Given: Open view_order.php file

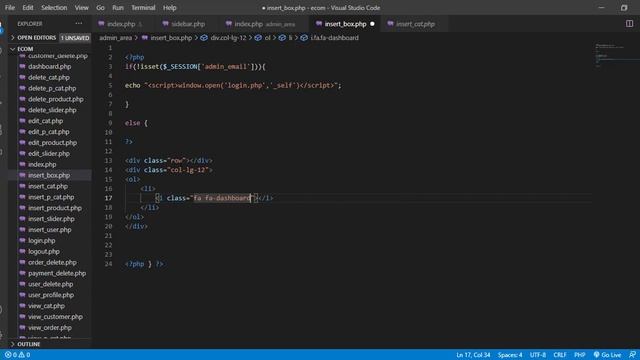Looking at the screenshot, I should (50, 328).
